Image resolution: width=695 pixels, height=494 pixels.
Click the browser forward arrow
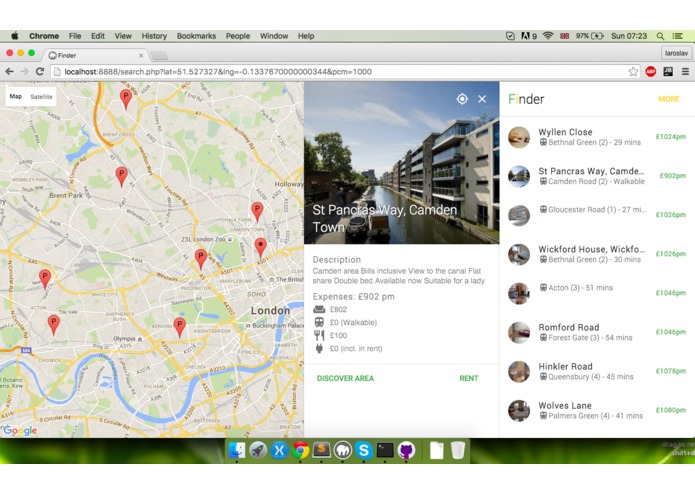tap(24, 71)
